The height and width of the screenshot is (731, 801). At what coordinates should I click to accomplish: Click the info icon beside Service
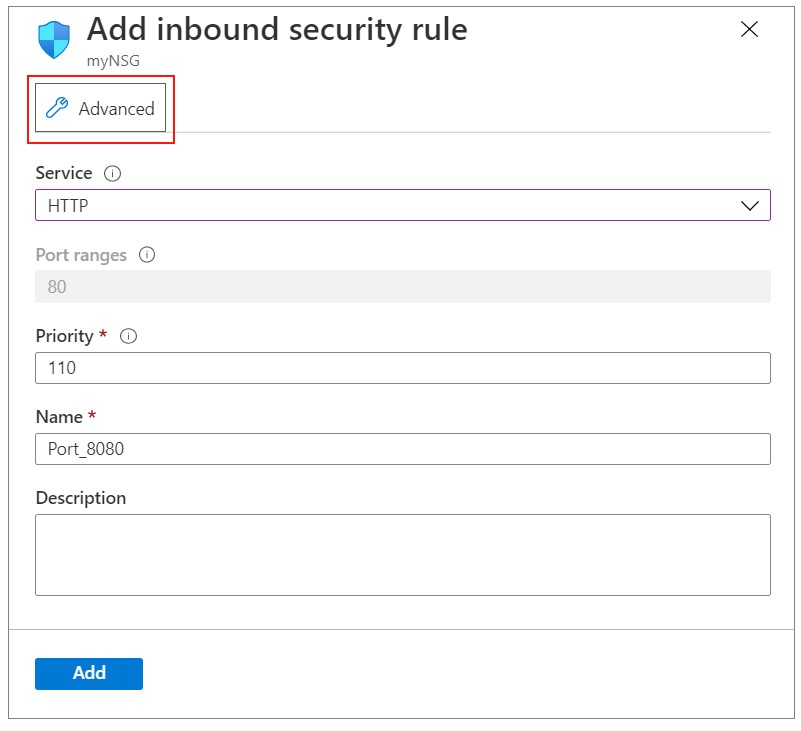113,174
